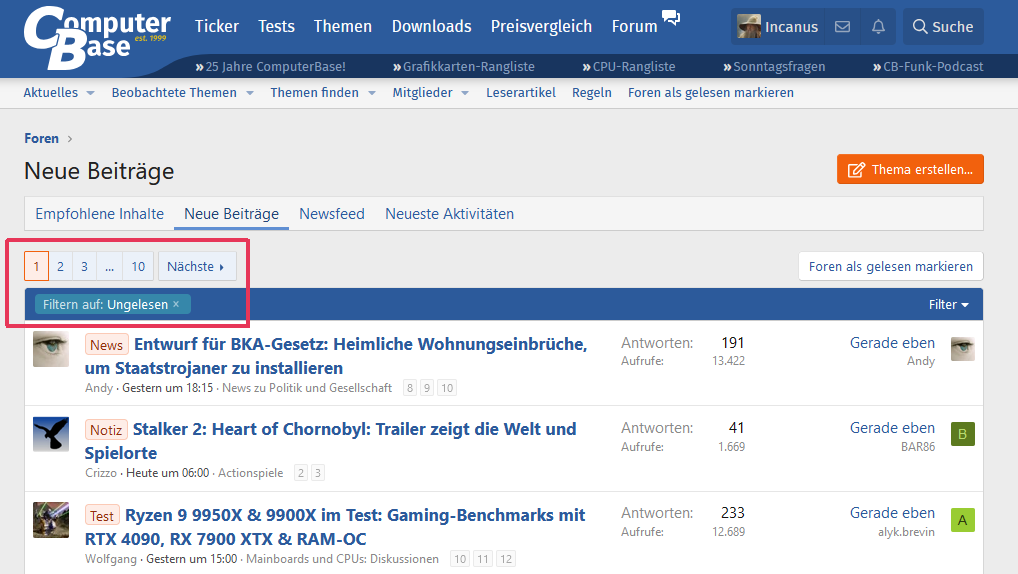This screenshot has height=574, width=1018.
Task: Open the Filter dropdown in blue bar
Action: [949, 305]
